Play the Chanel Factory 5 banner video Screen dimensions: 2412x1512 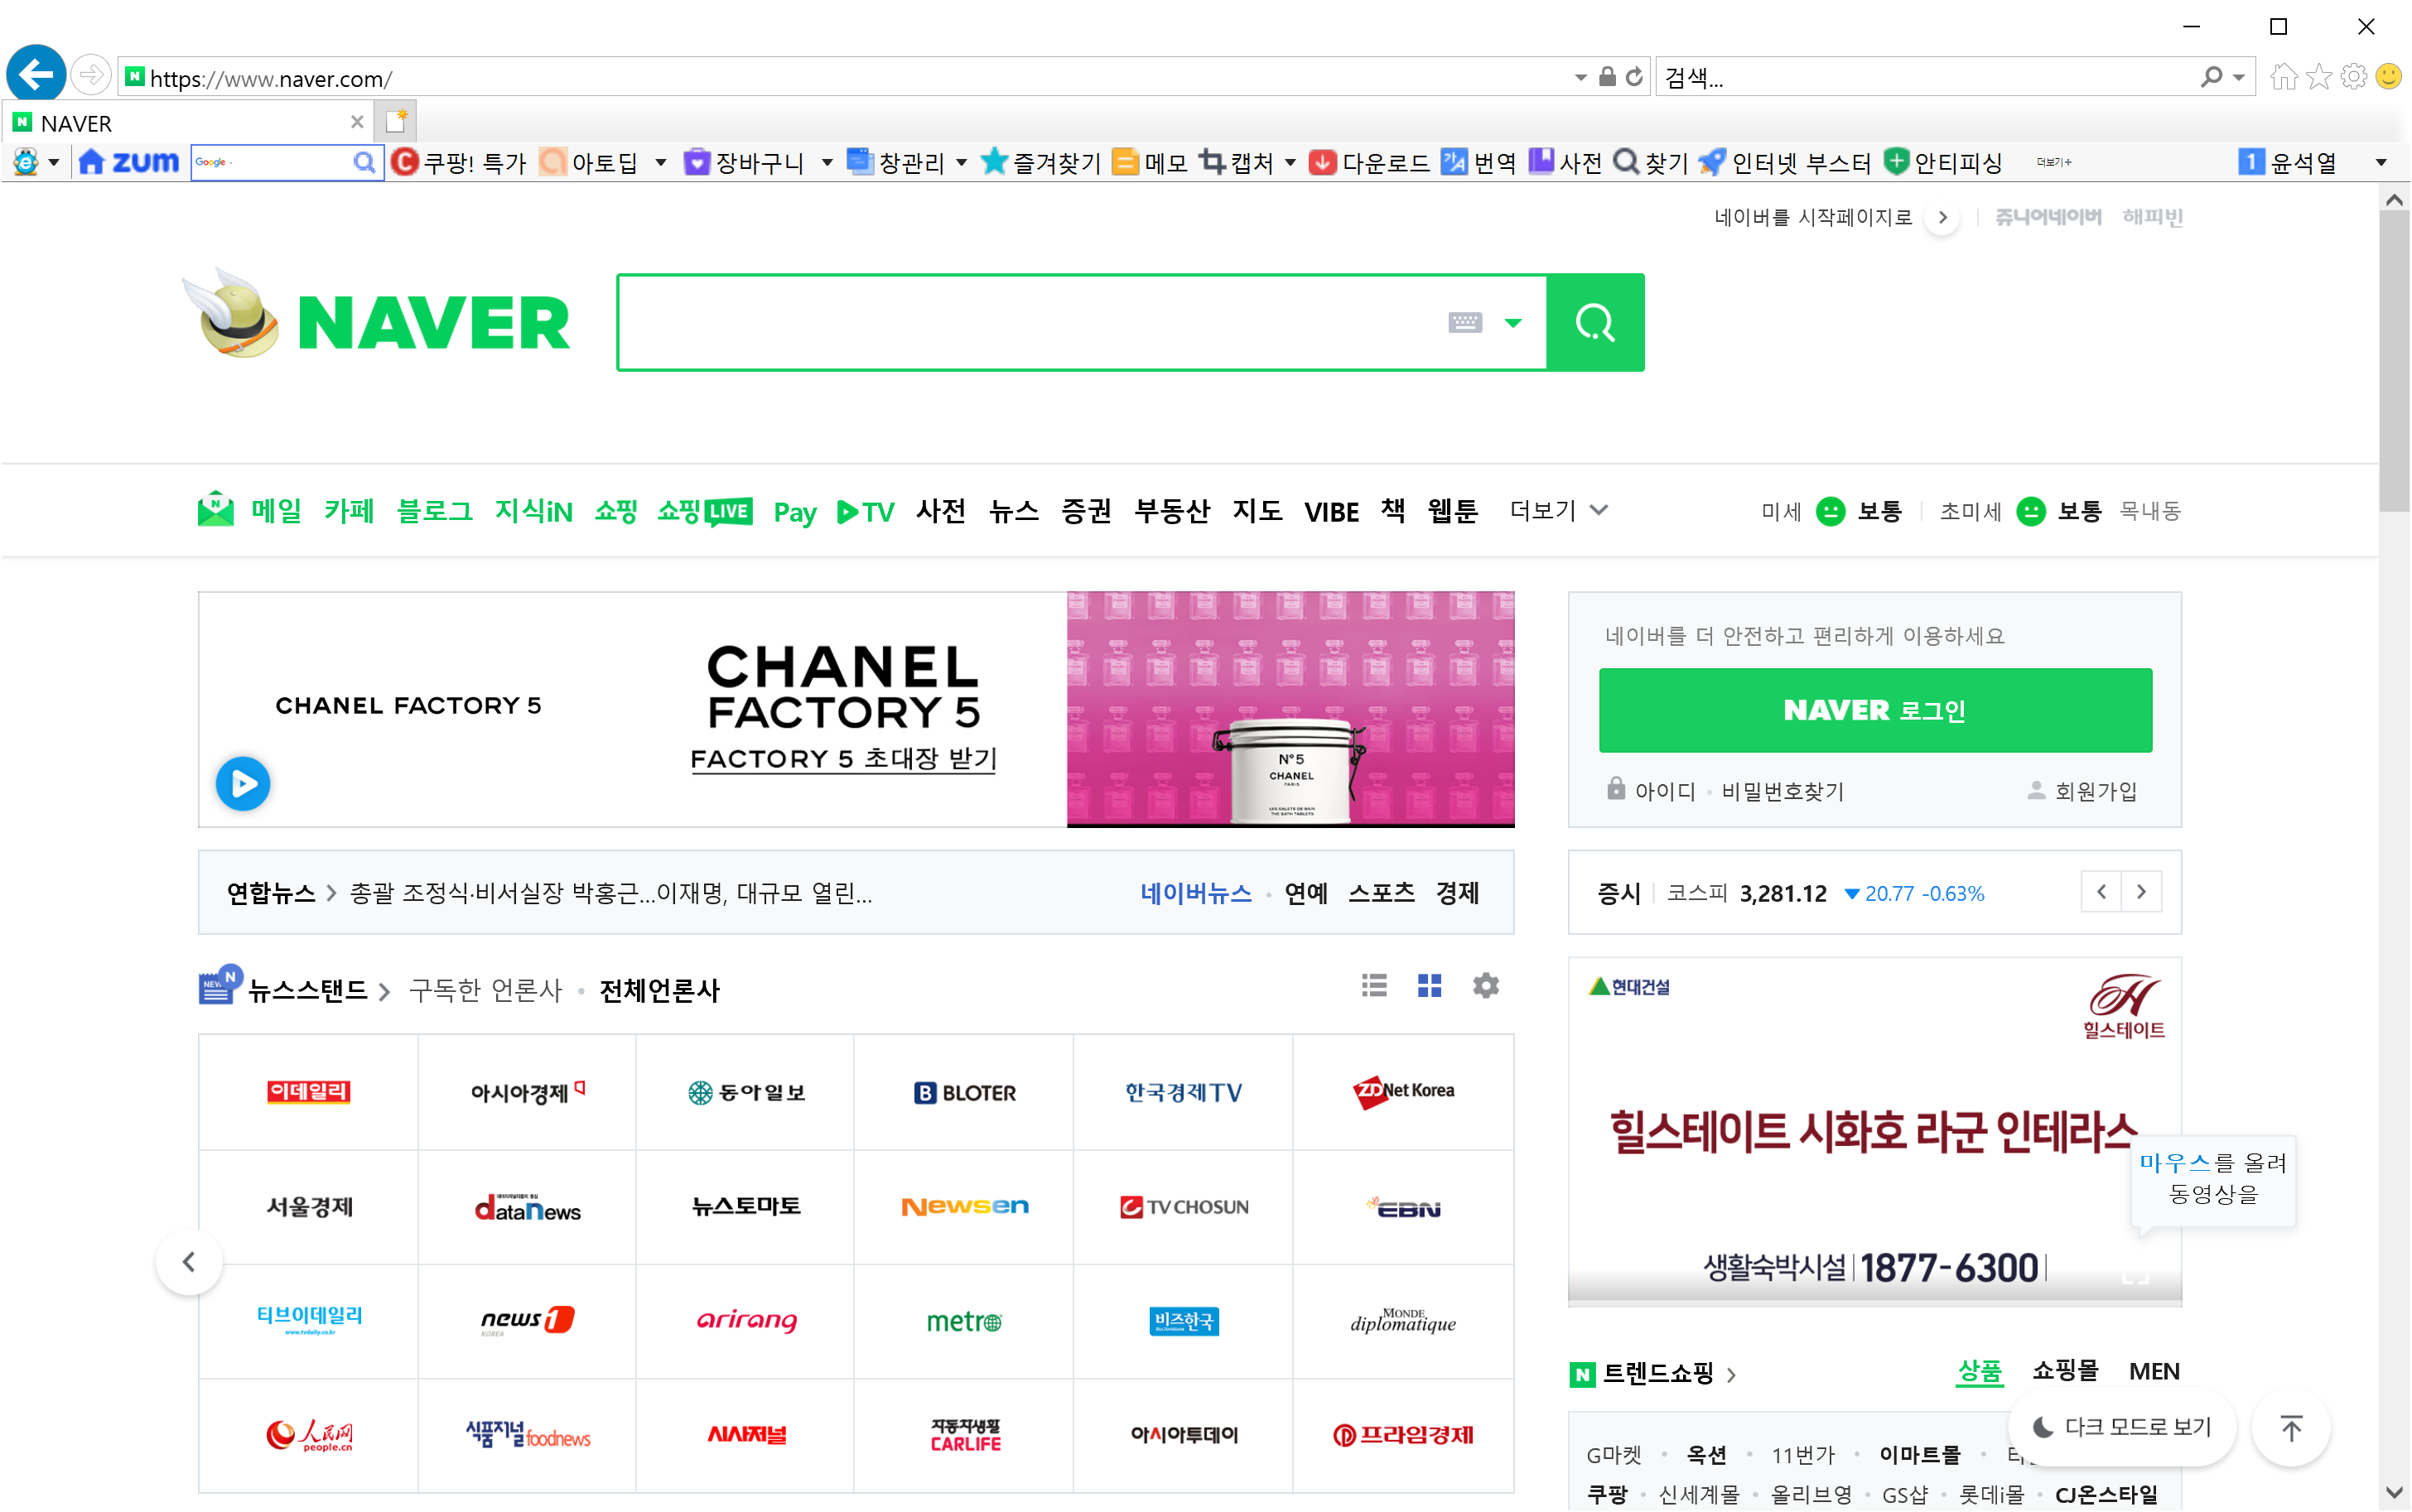click(x=243, y=783)
